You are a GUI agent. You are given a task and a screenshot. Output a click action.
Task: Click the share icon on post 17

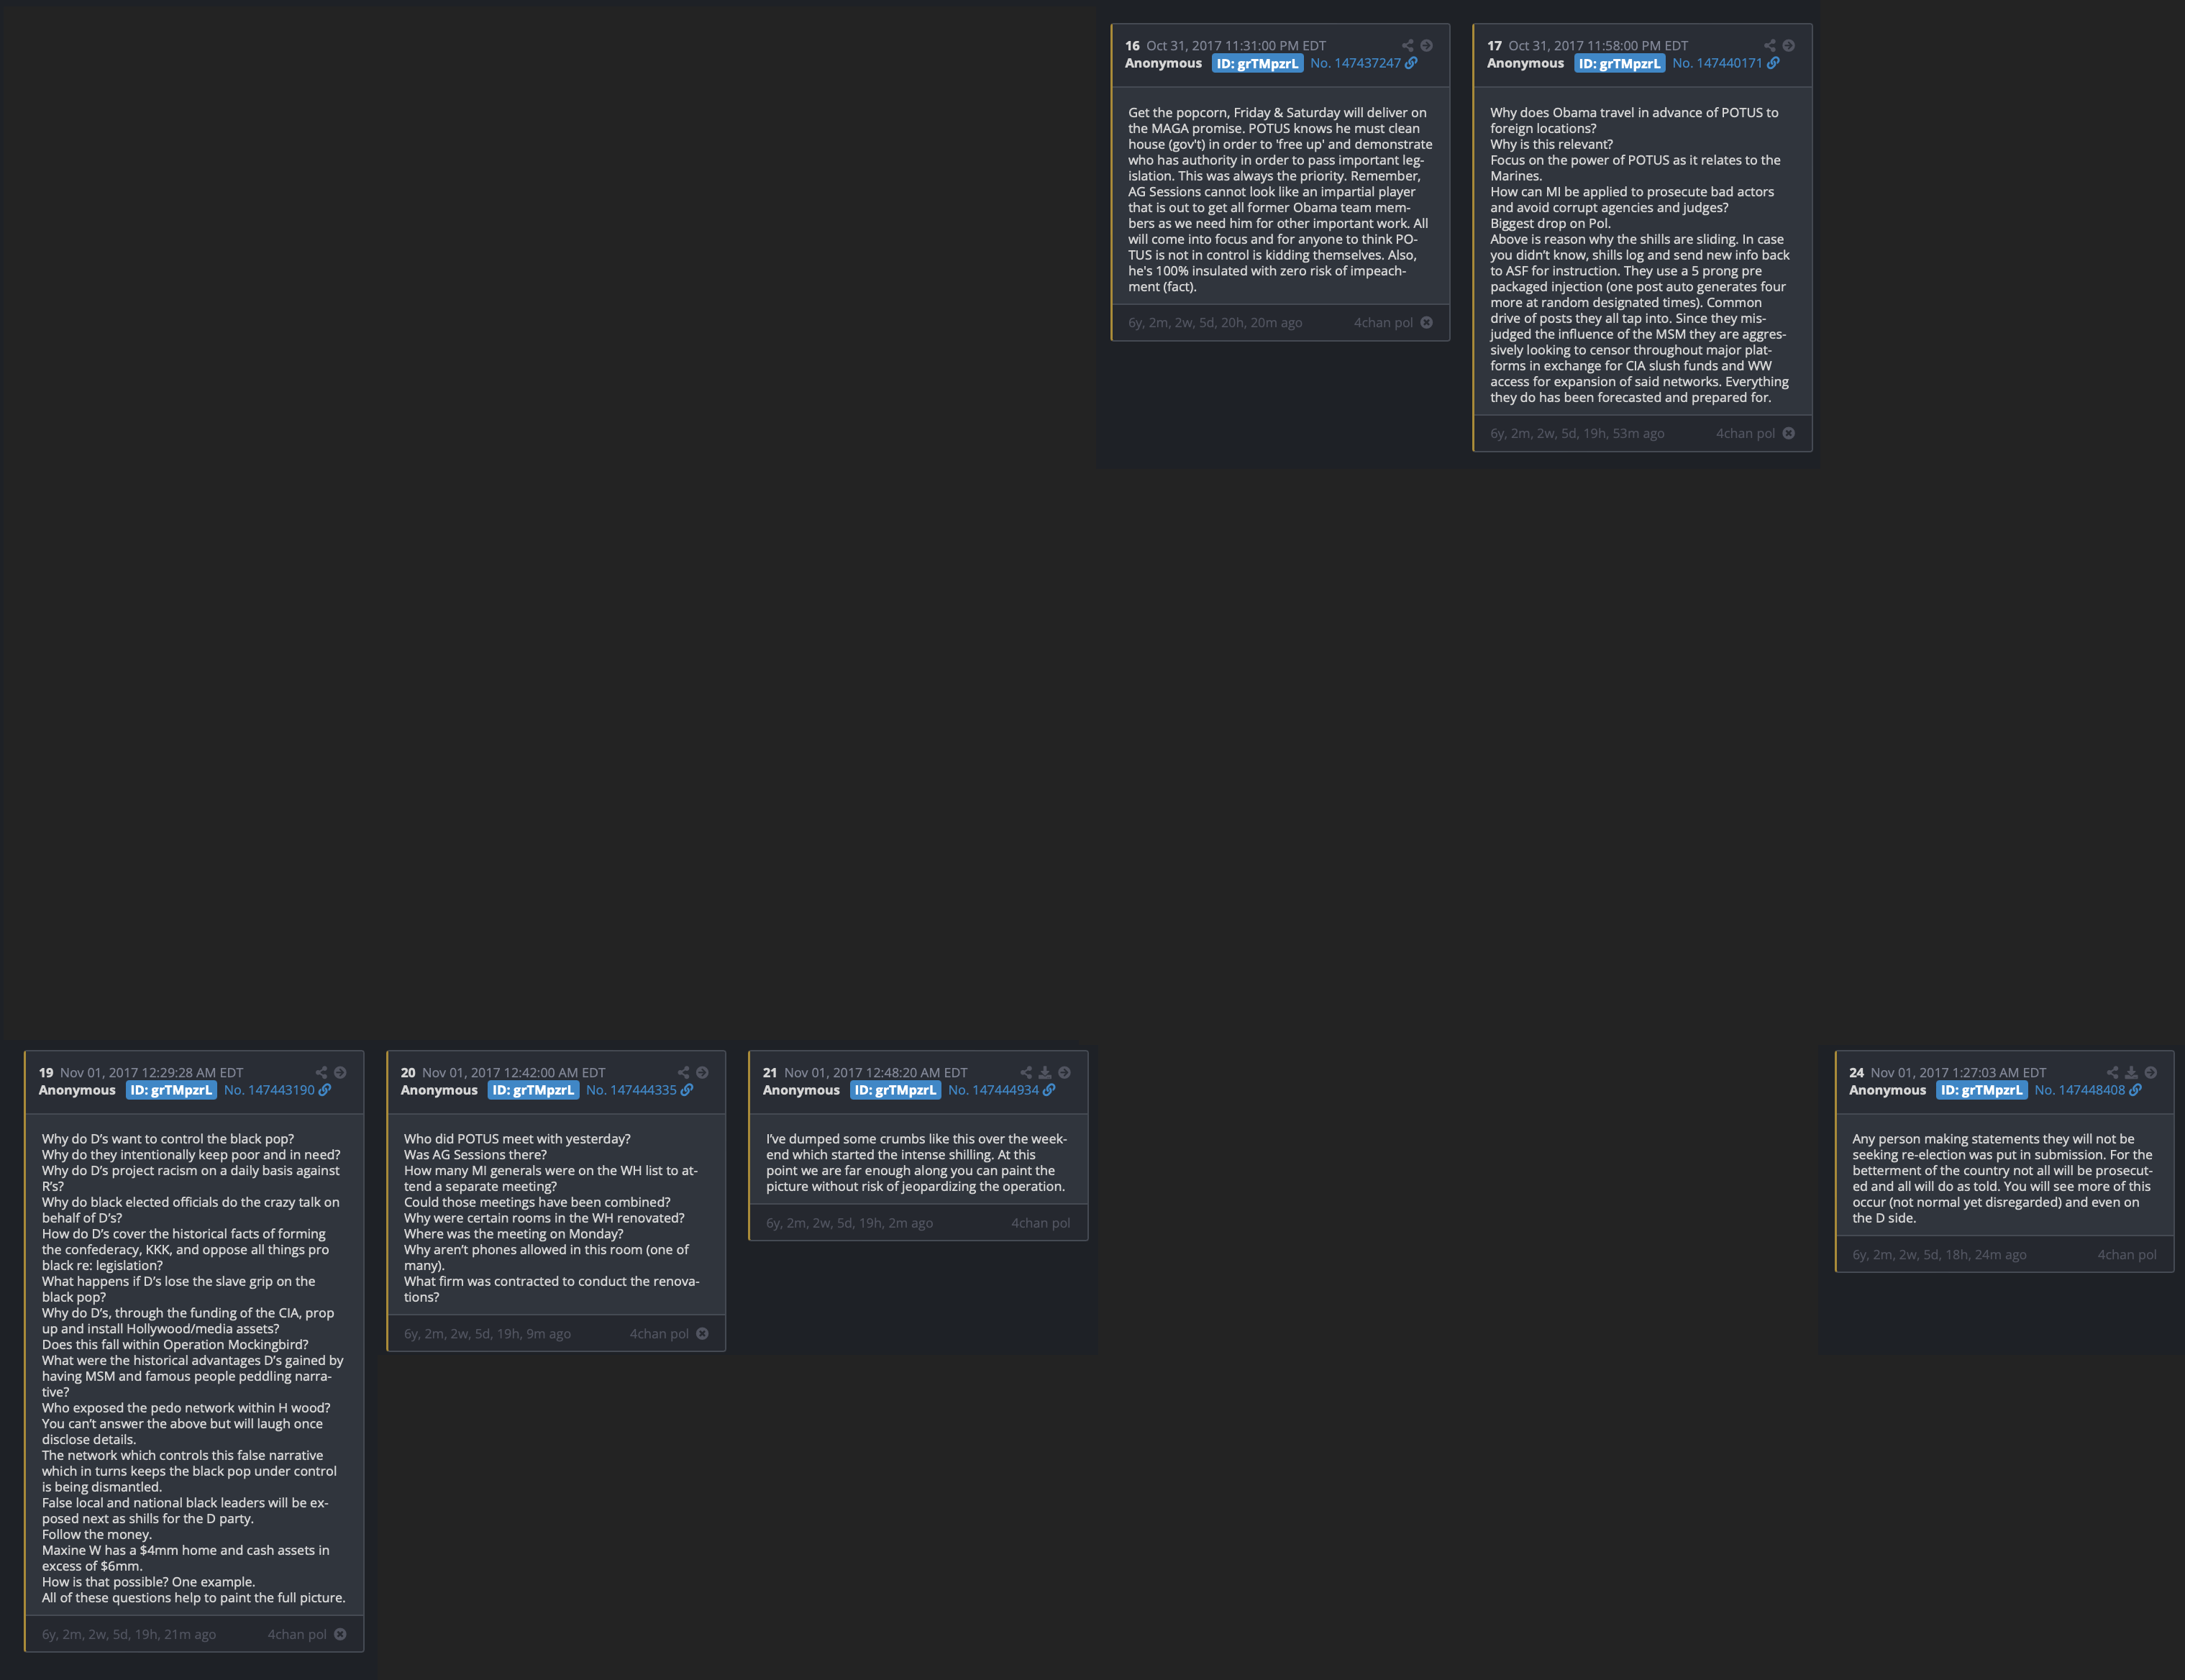click(1769, 46)
